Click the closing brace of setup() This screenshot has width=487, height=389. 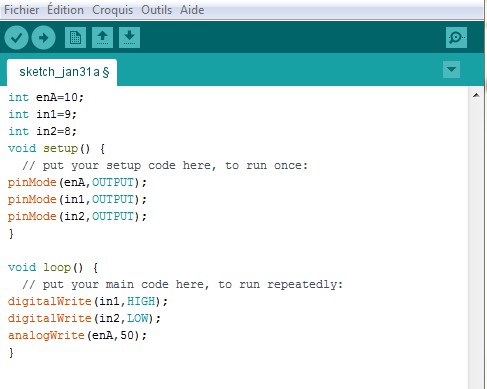click(11, 234)
